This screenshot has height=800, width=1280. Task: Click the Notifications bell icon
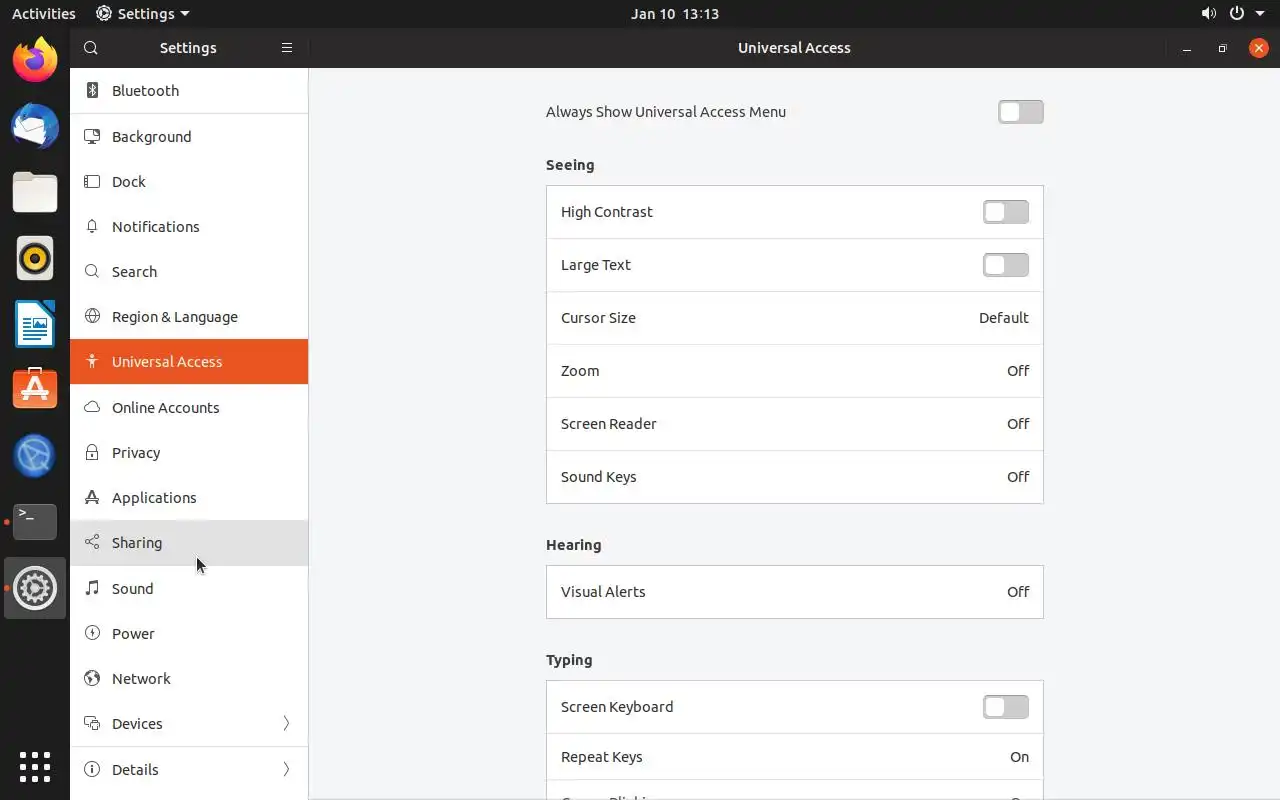click(92, 226)
